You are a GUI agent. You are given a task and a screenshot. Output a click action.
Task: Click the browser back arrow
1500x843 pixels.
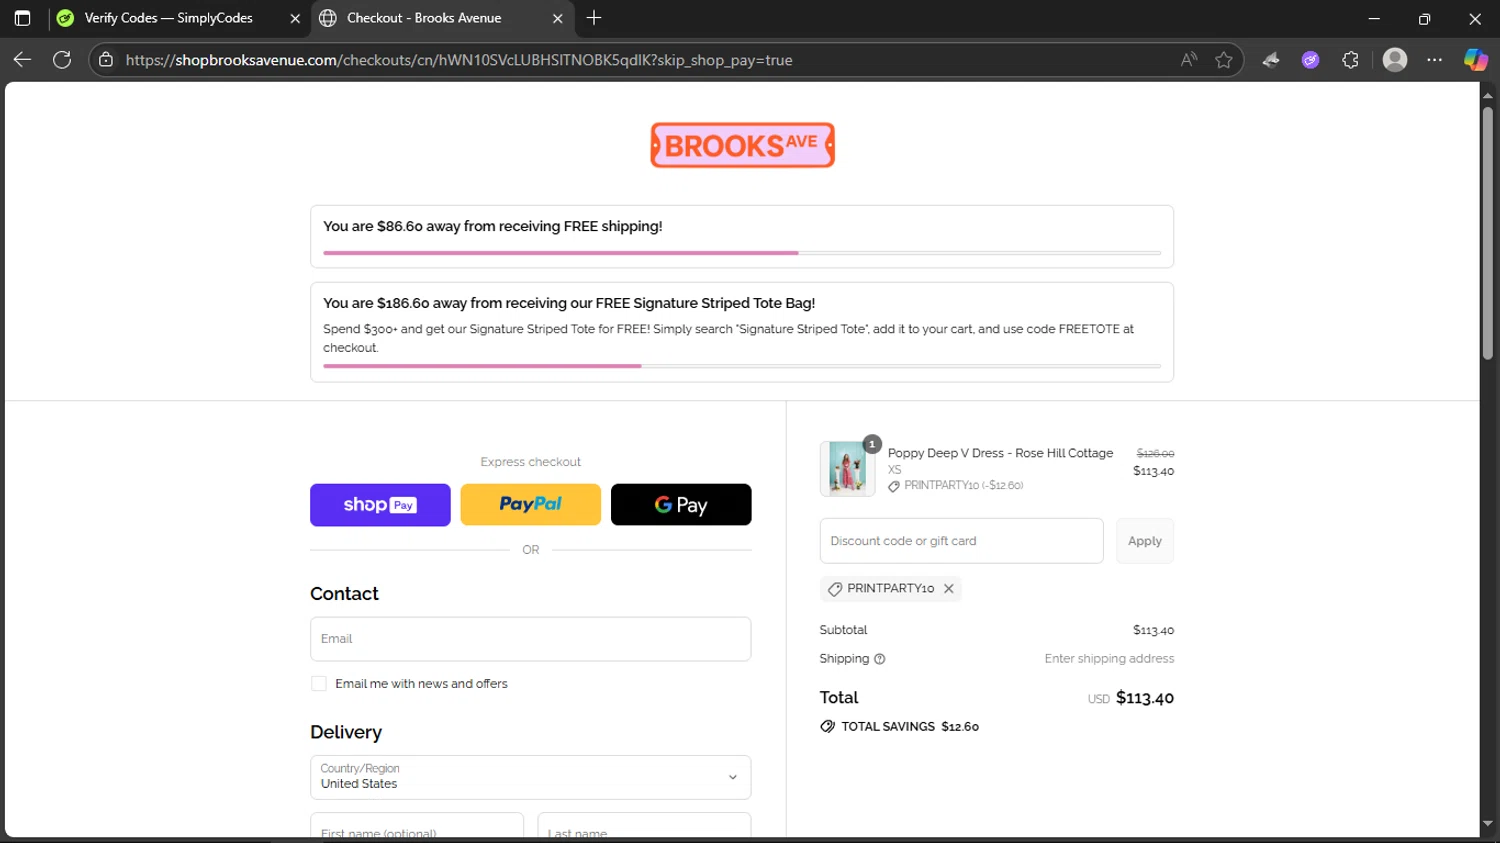click(22, 60)
